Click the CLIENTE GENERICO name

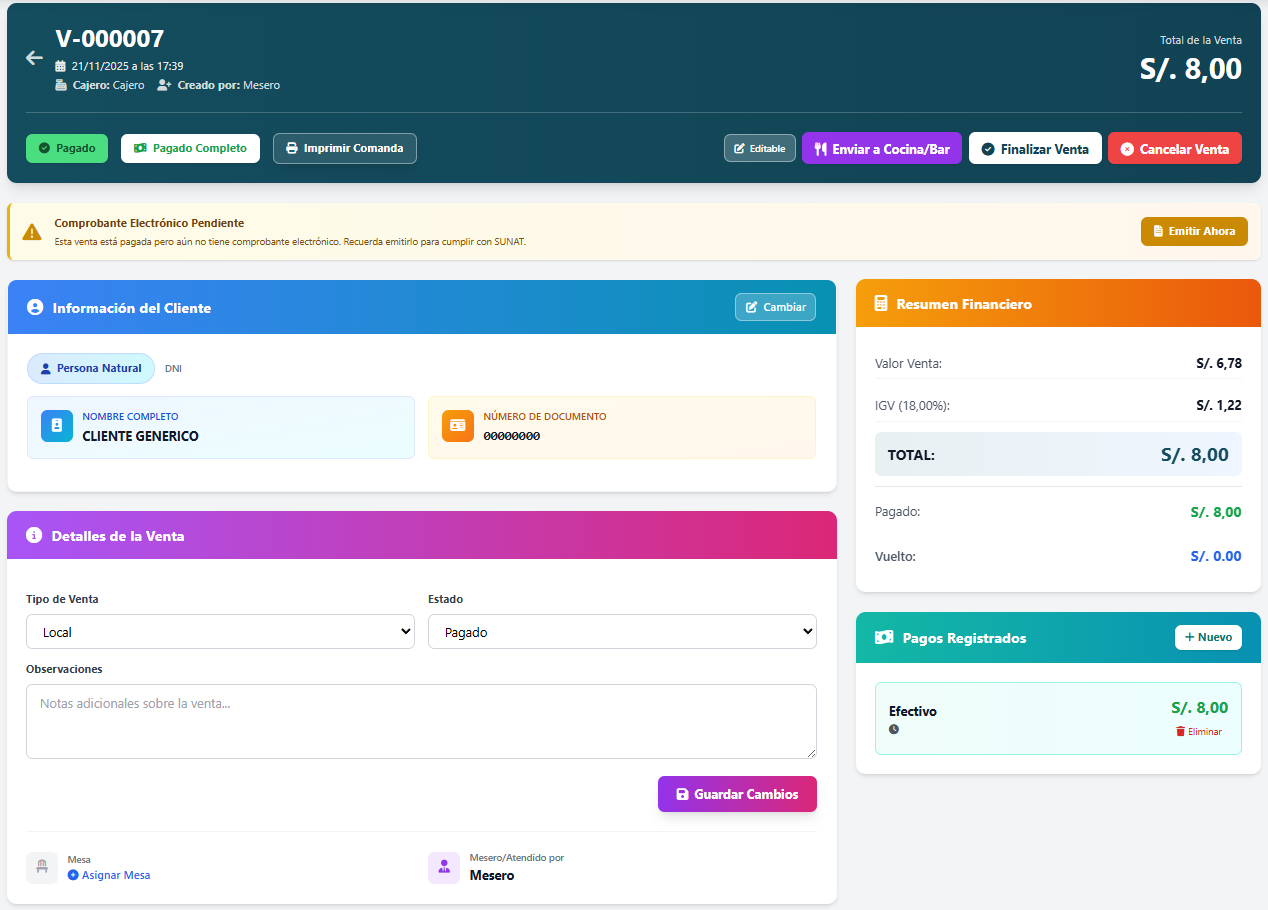(x=140, y=436)
